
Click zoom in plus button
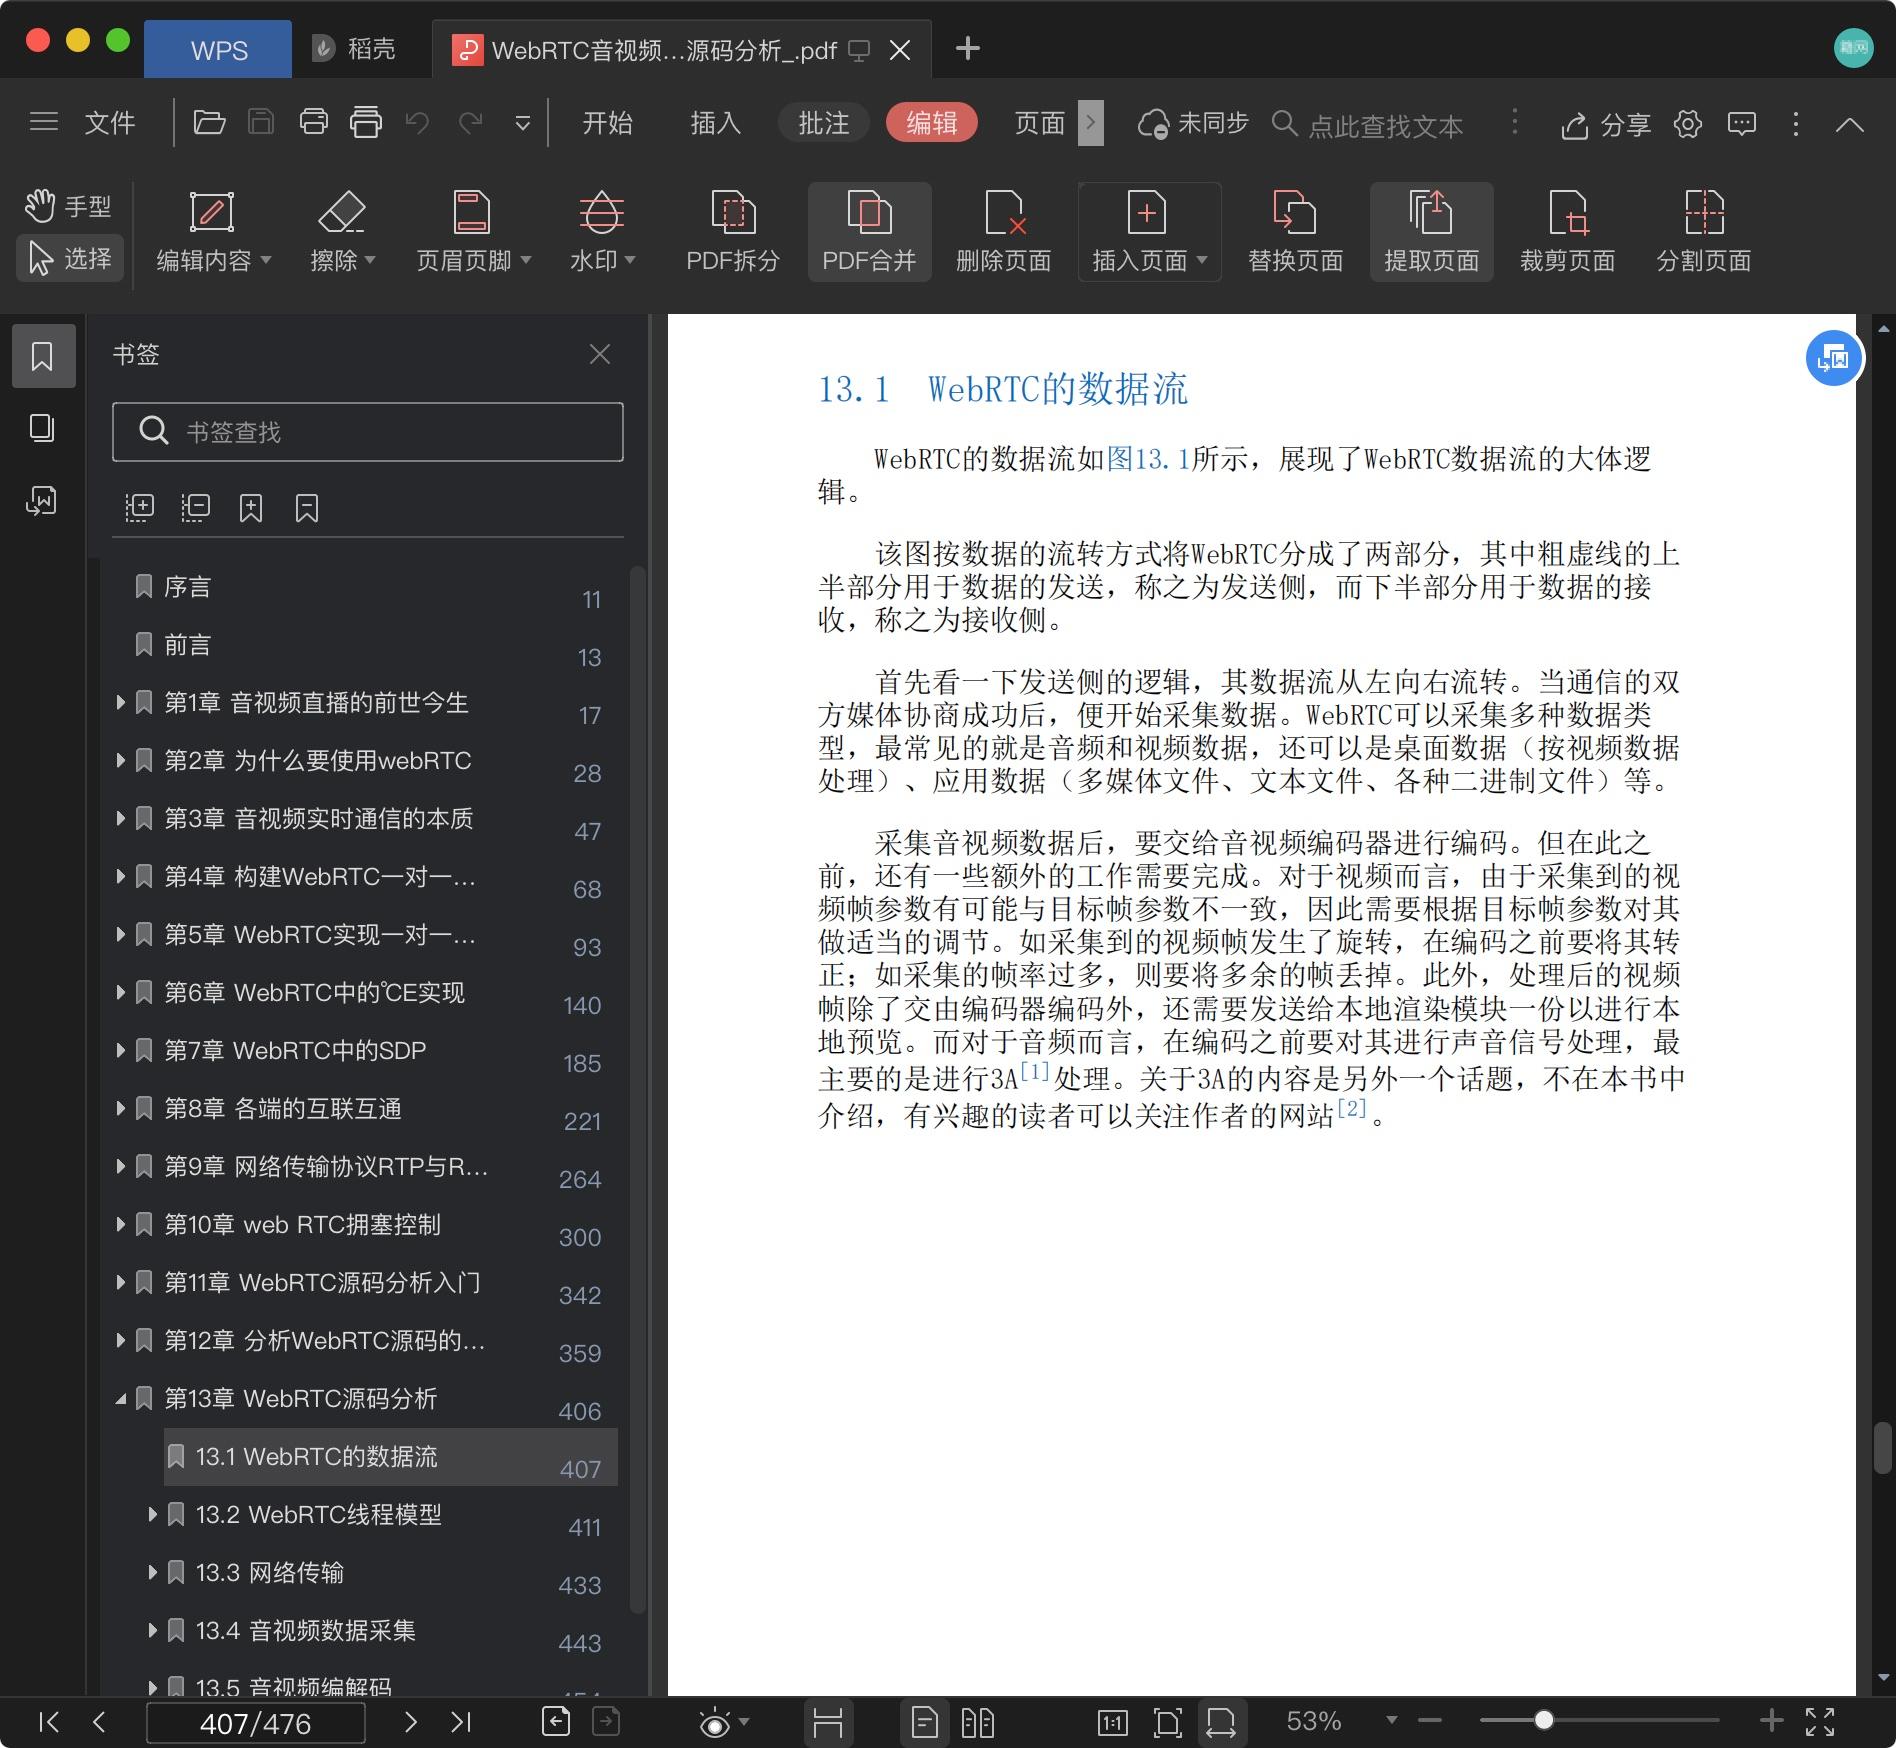click(x=1771, y=1720)
